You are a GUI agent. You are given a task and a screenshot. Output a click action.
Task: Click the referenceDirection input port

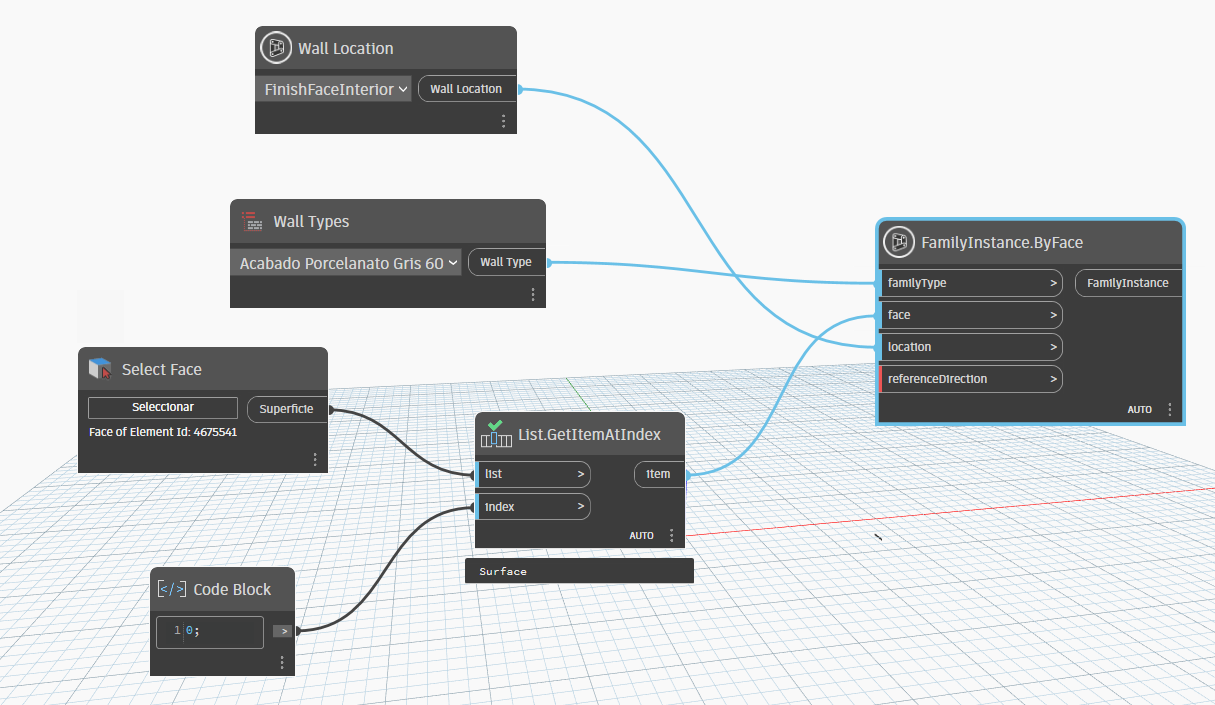click(x=970, y=379)
